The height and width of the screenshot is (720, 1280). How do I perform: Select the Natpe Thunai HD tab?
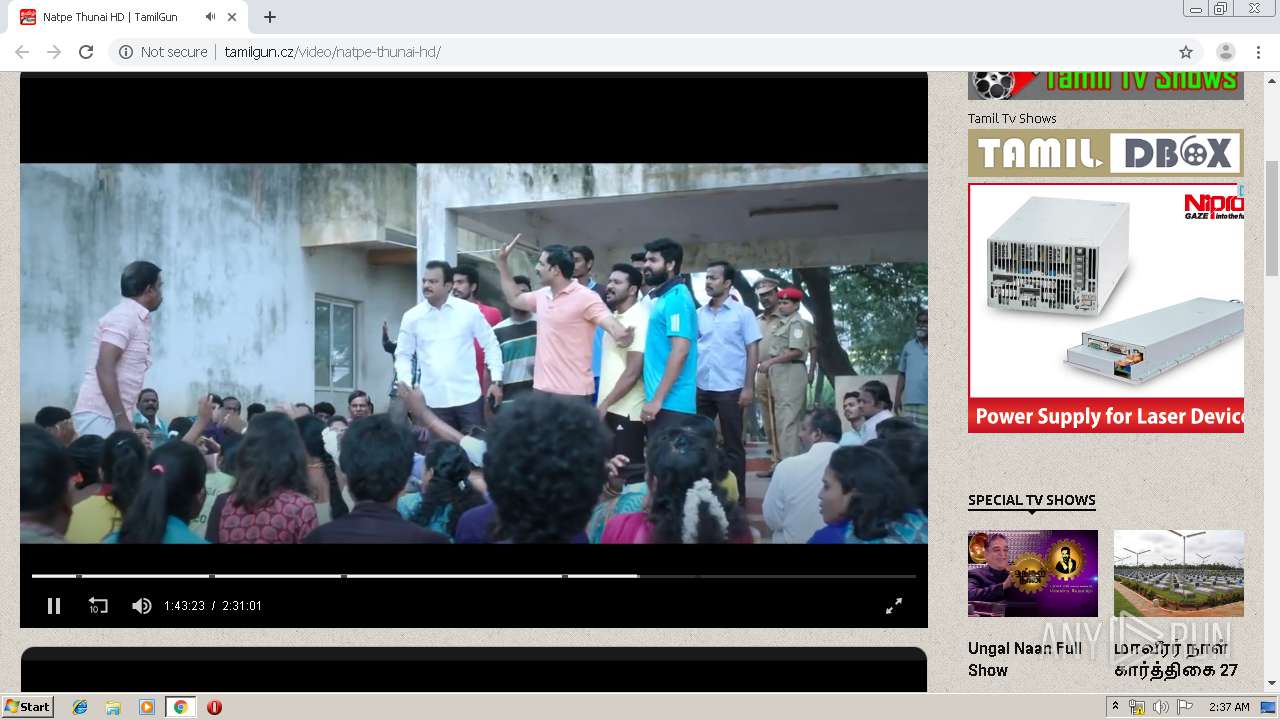coord(128,17)
